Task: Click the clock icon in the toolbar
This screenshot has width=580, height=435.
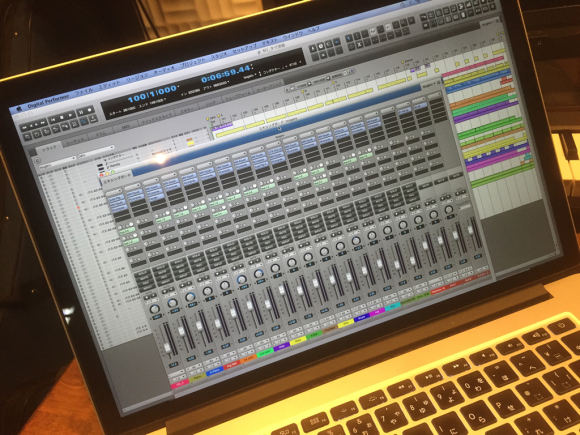Action: (321, 47)
